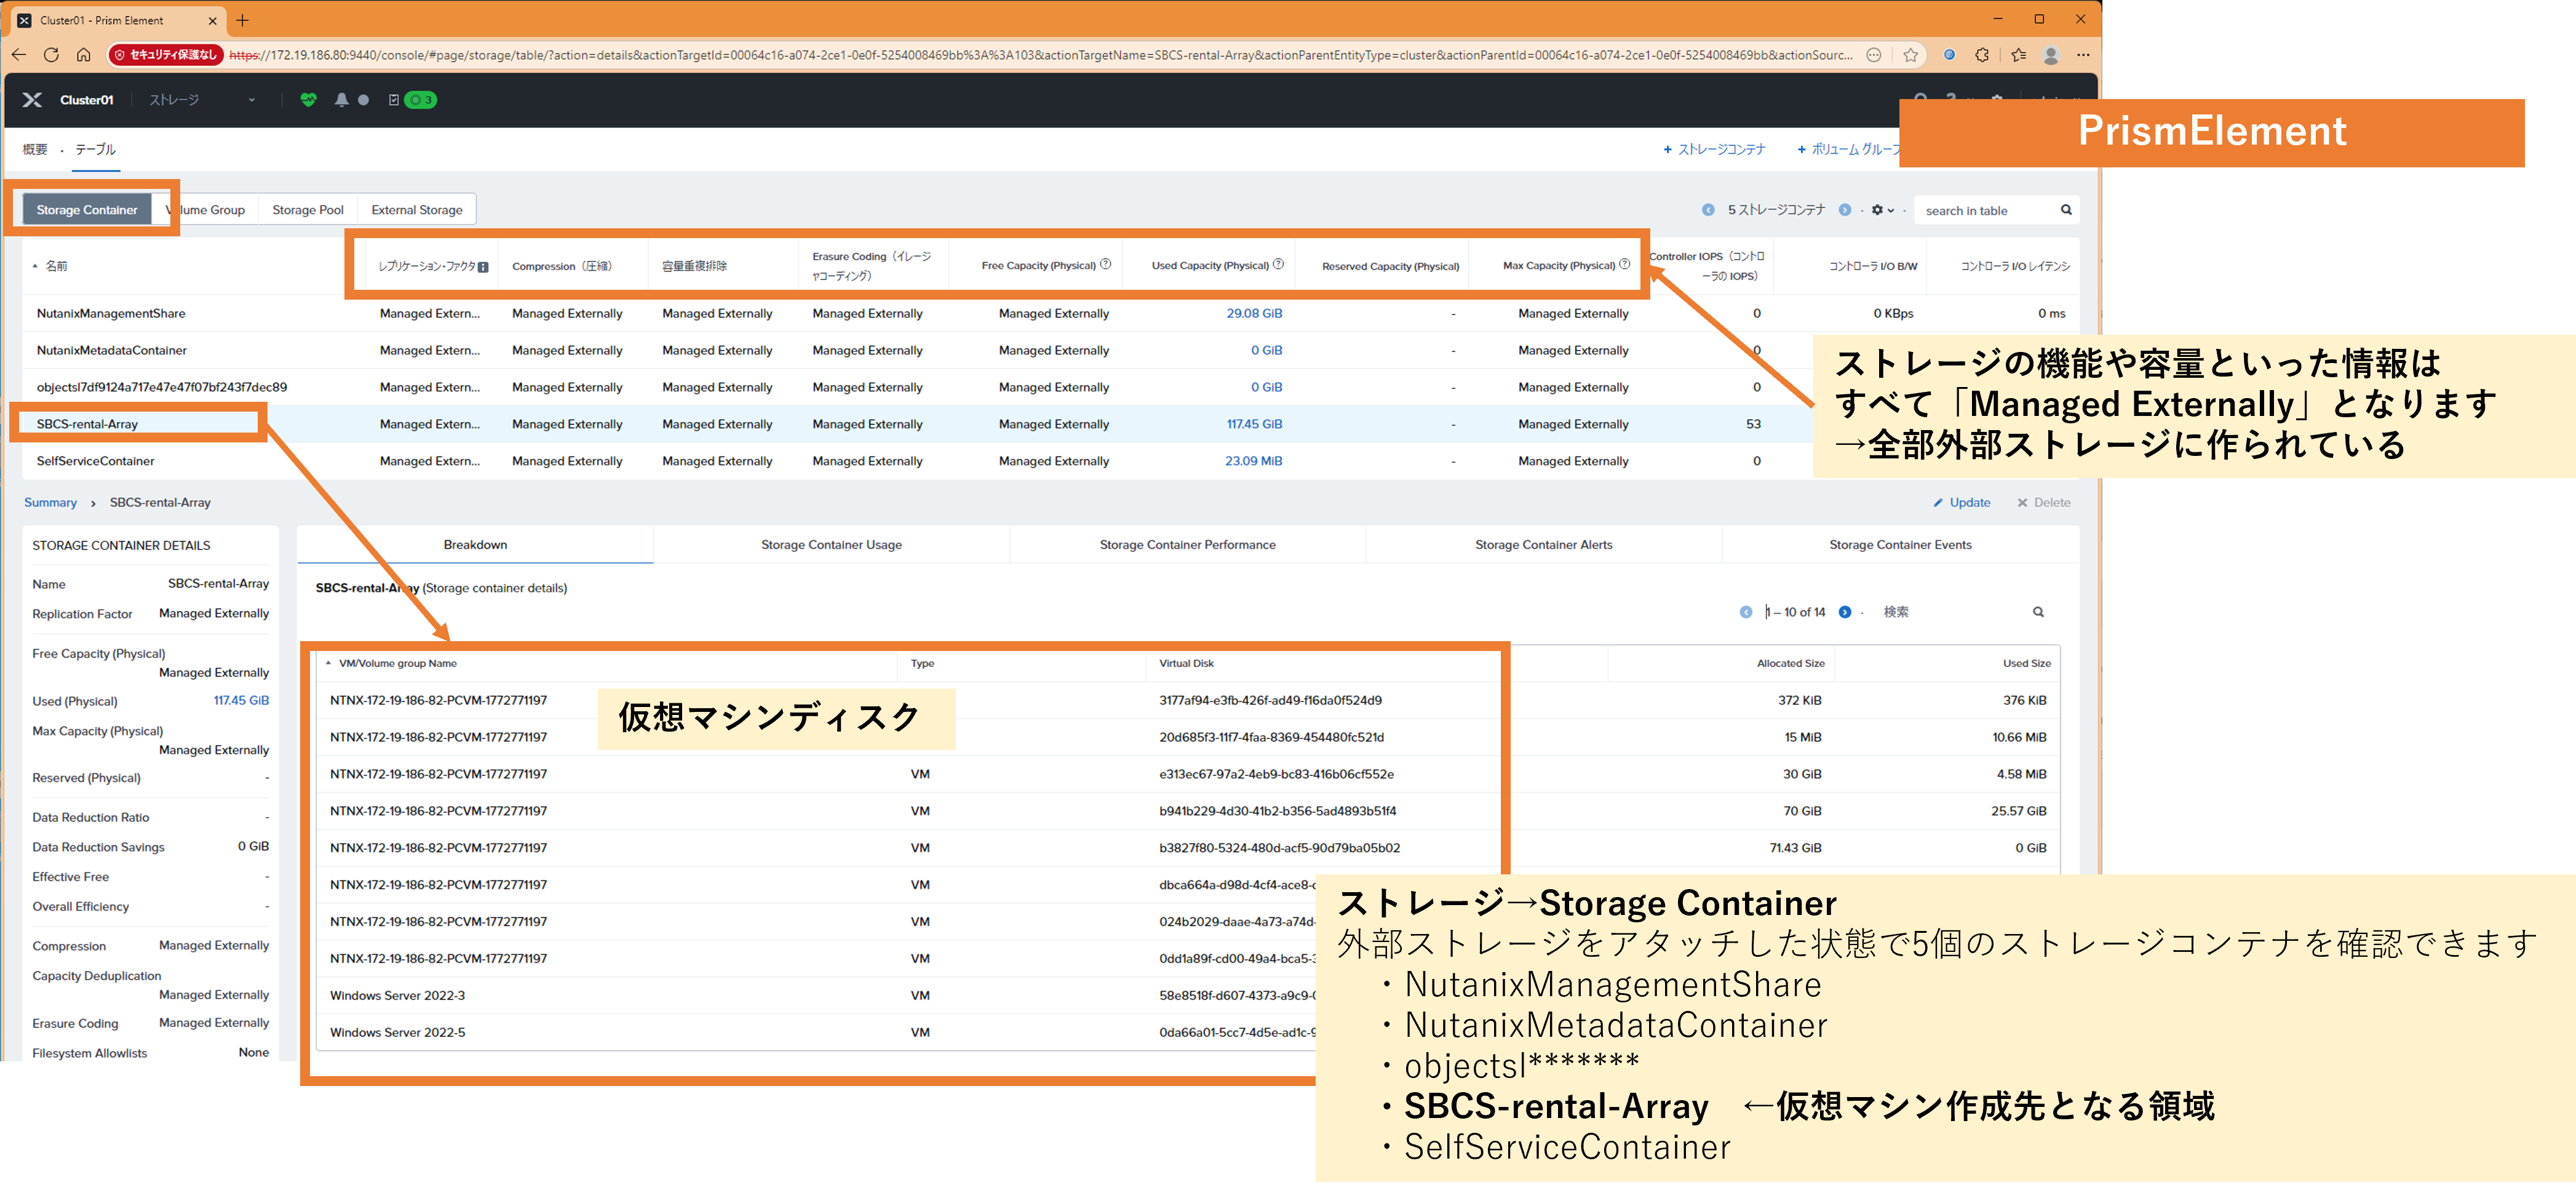This screenshot has height=1190, width=2576.
Task: Open the Storage Container Performance tab
Action: pos(1187,545)
